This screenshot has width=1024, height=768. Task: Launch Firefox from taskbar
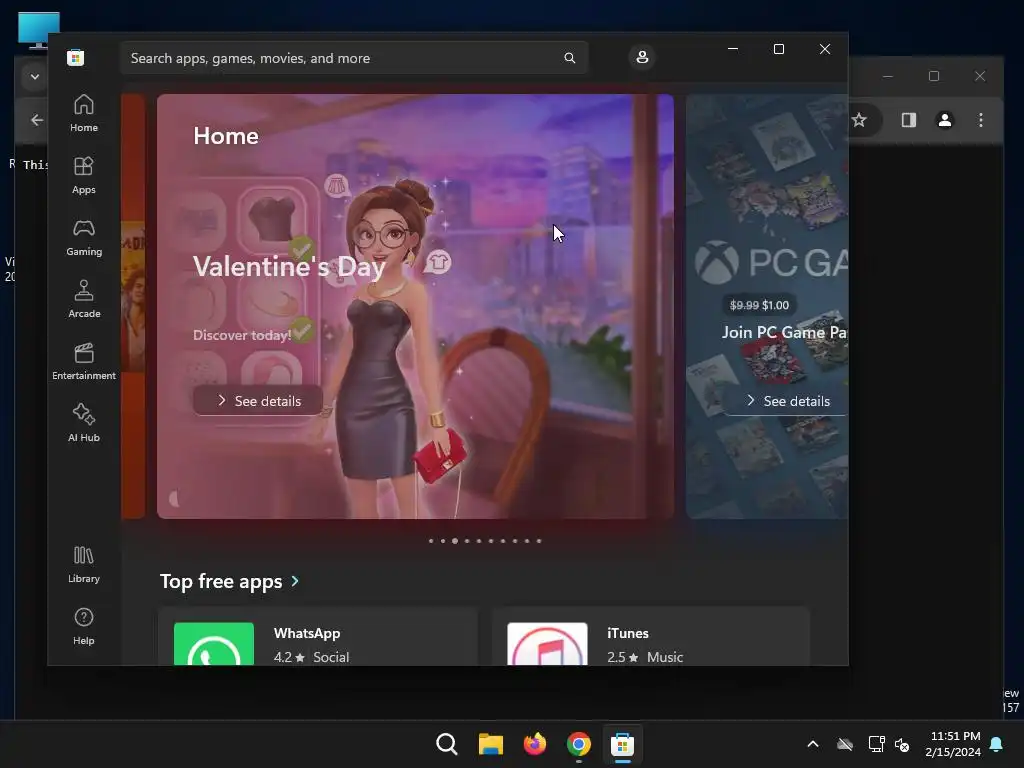(x=535, y=744)
